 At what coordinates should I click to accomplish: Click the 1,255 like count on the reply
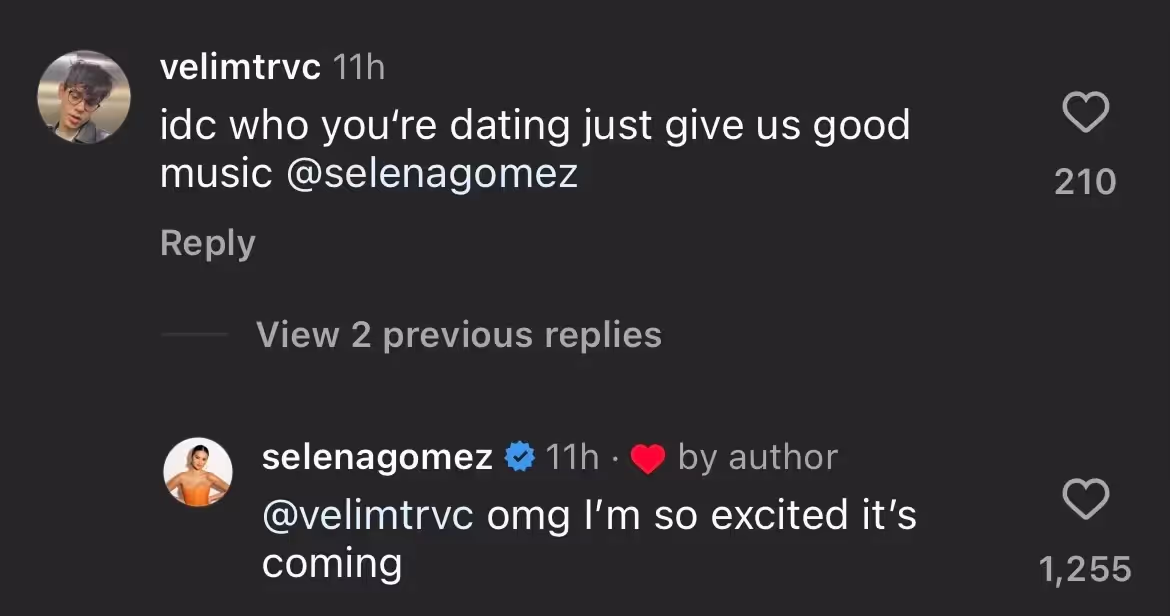coord(1086,568)
